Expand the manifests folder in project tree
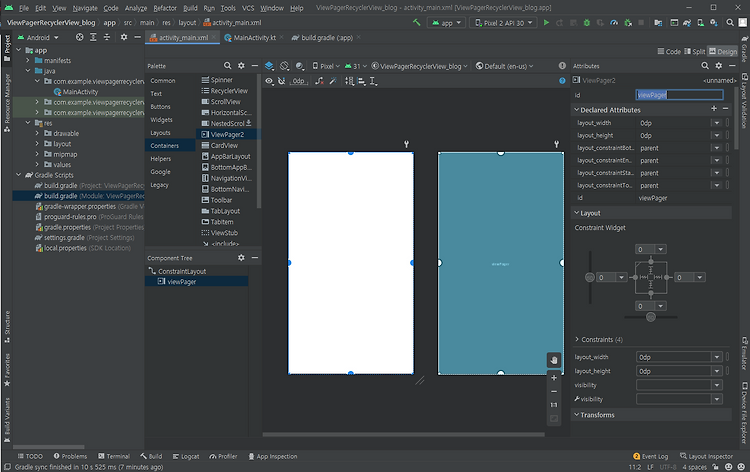The width and height of the screenshot is (750, 472). [x=28, y=61]
